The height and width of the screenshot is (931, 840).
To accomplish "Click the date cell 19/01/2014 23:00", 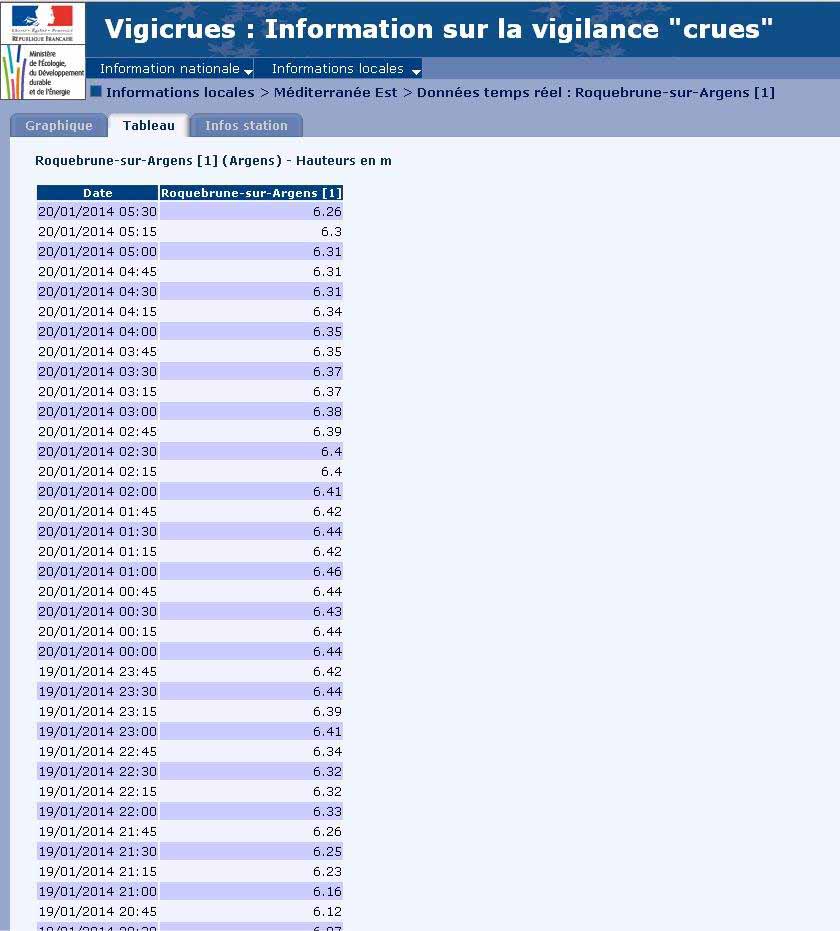I will pyautogui.click(x=97, y=731).
